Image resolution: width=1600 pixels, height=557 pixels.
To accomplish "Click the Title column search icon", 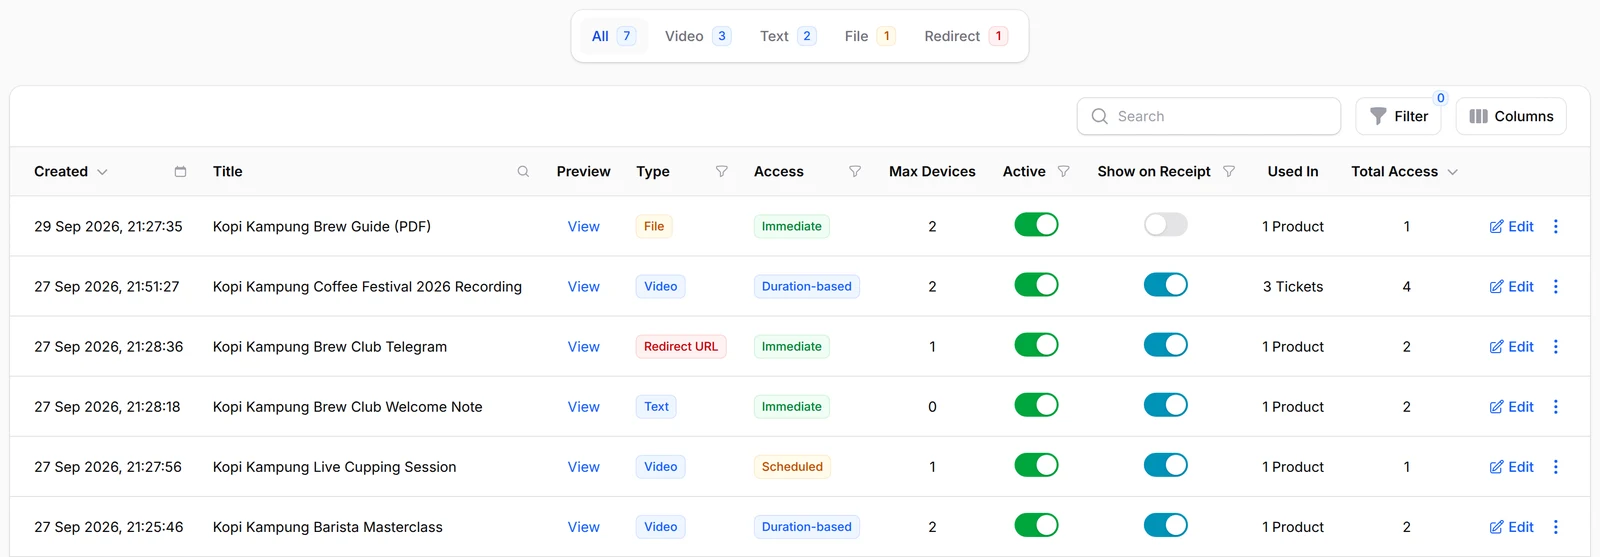I will [x=523, y=172].
